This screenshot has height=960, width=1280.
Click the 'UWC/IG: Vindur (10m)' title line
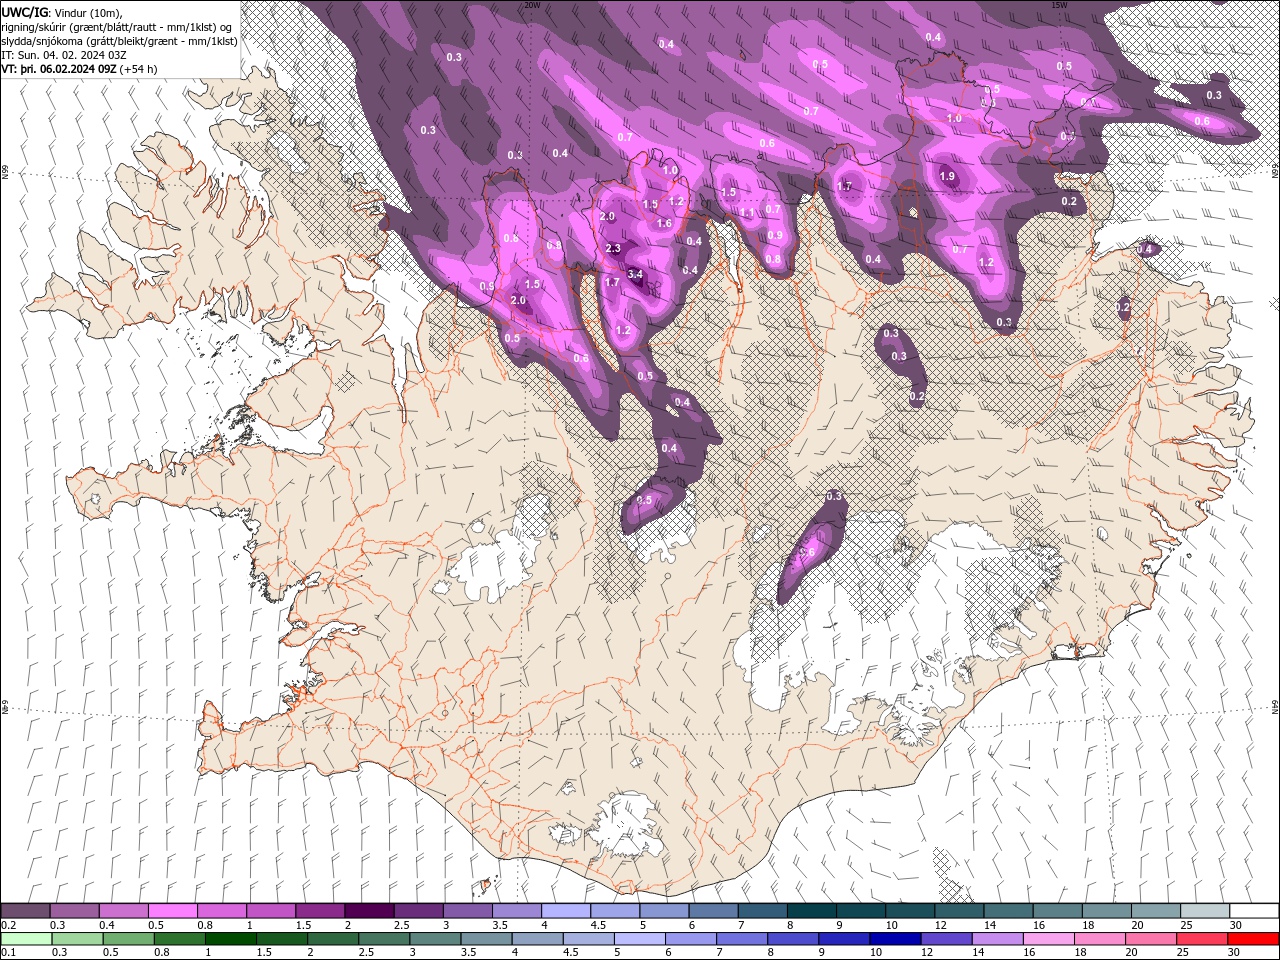pos(63,12)
